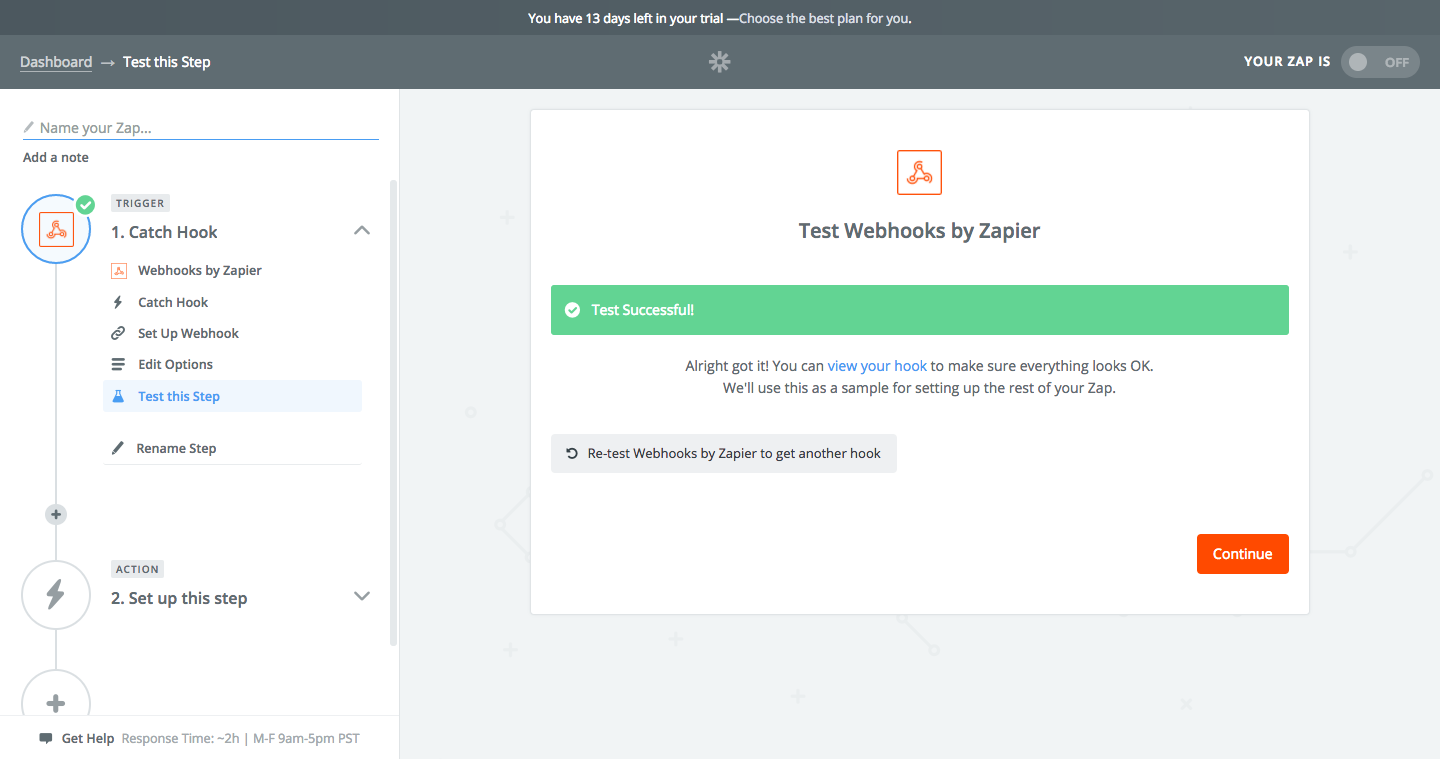
Task: Click the chat bubble icon beside Get Help
Action: 45,739
